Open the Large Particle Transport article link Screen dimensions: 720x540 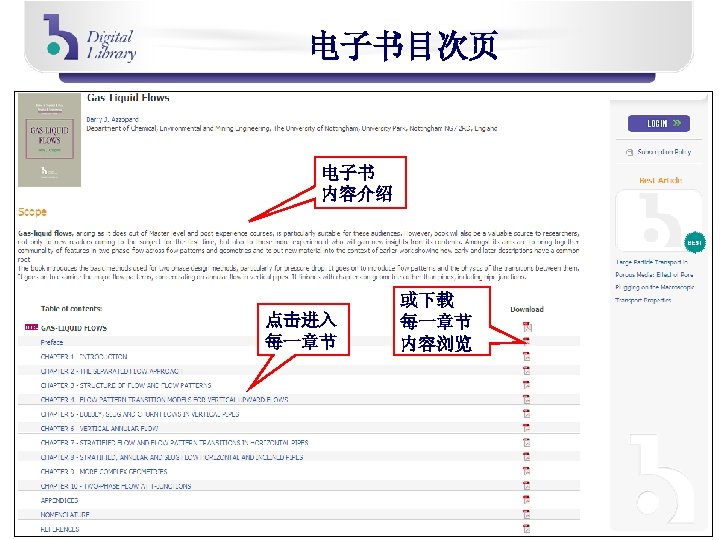(x=654, y=281)
